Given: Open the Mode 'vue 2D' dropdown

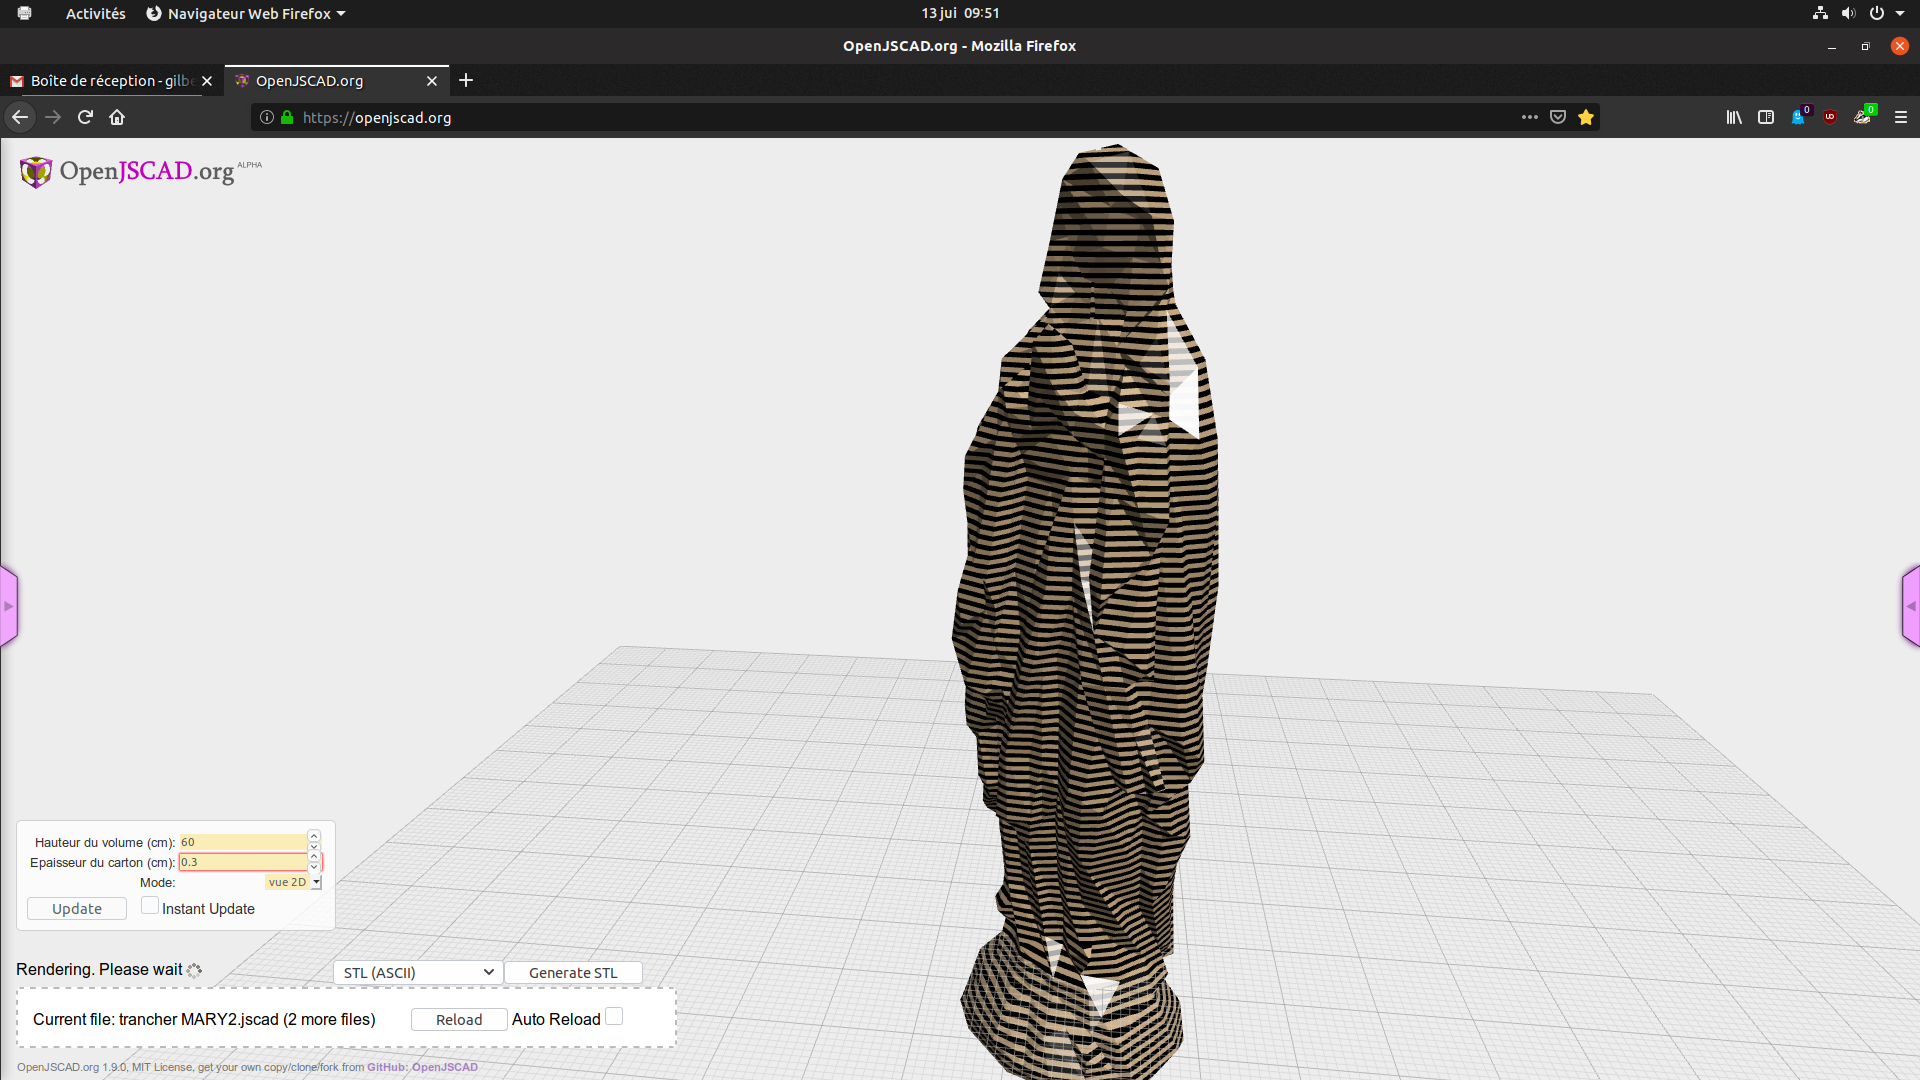Looking at the screenshot, I should [x=292, y=882].
